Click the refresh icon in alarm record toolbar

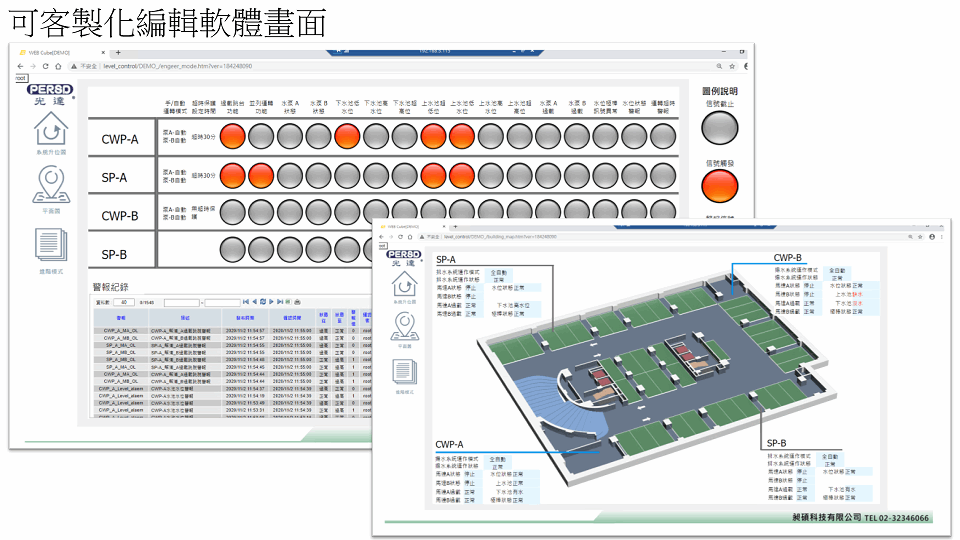pos(262,301)
